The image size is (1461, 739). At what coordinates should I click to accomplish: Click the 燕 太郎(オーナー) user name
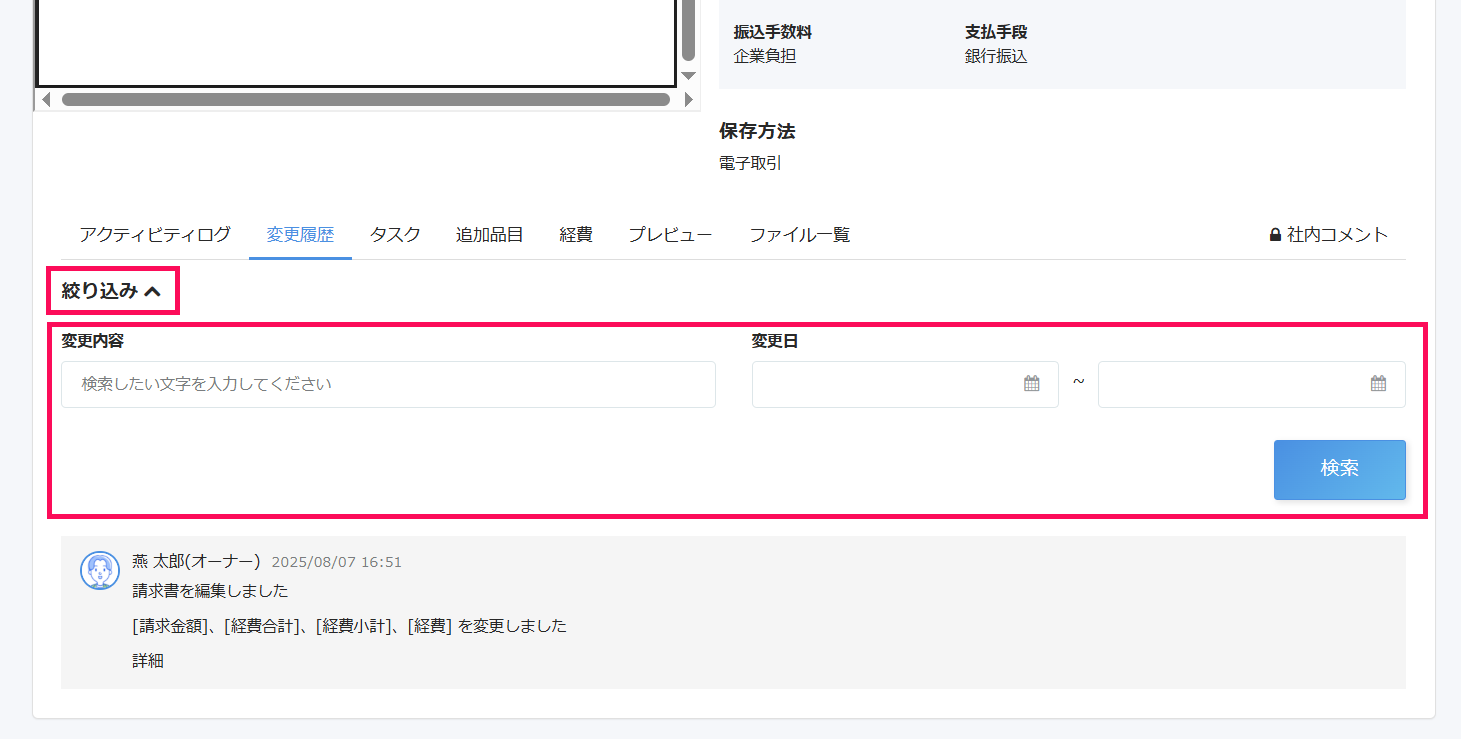point(196,562)
